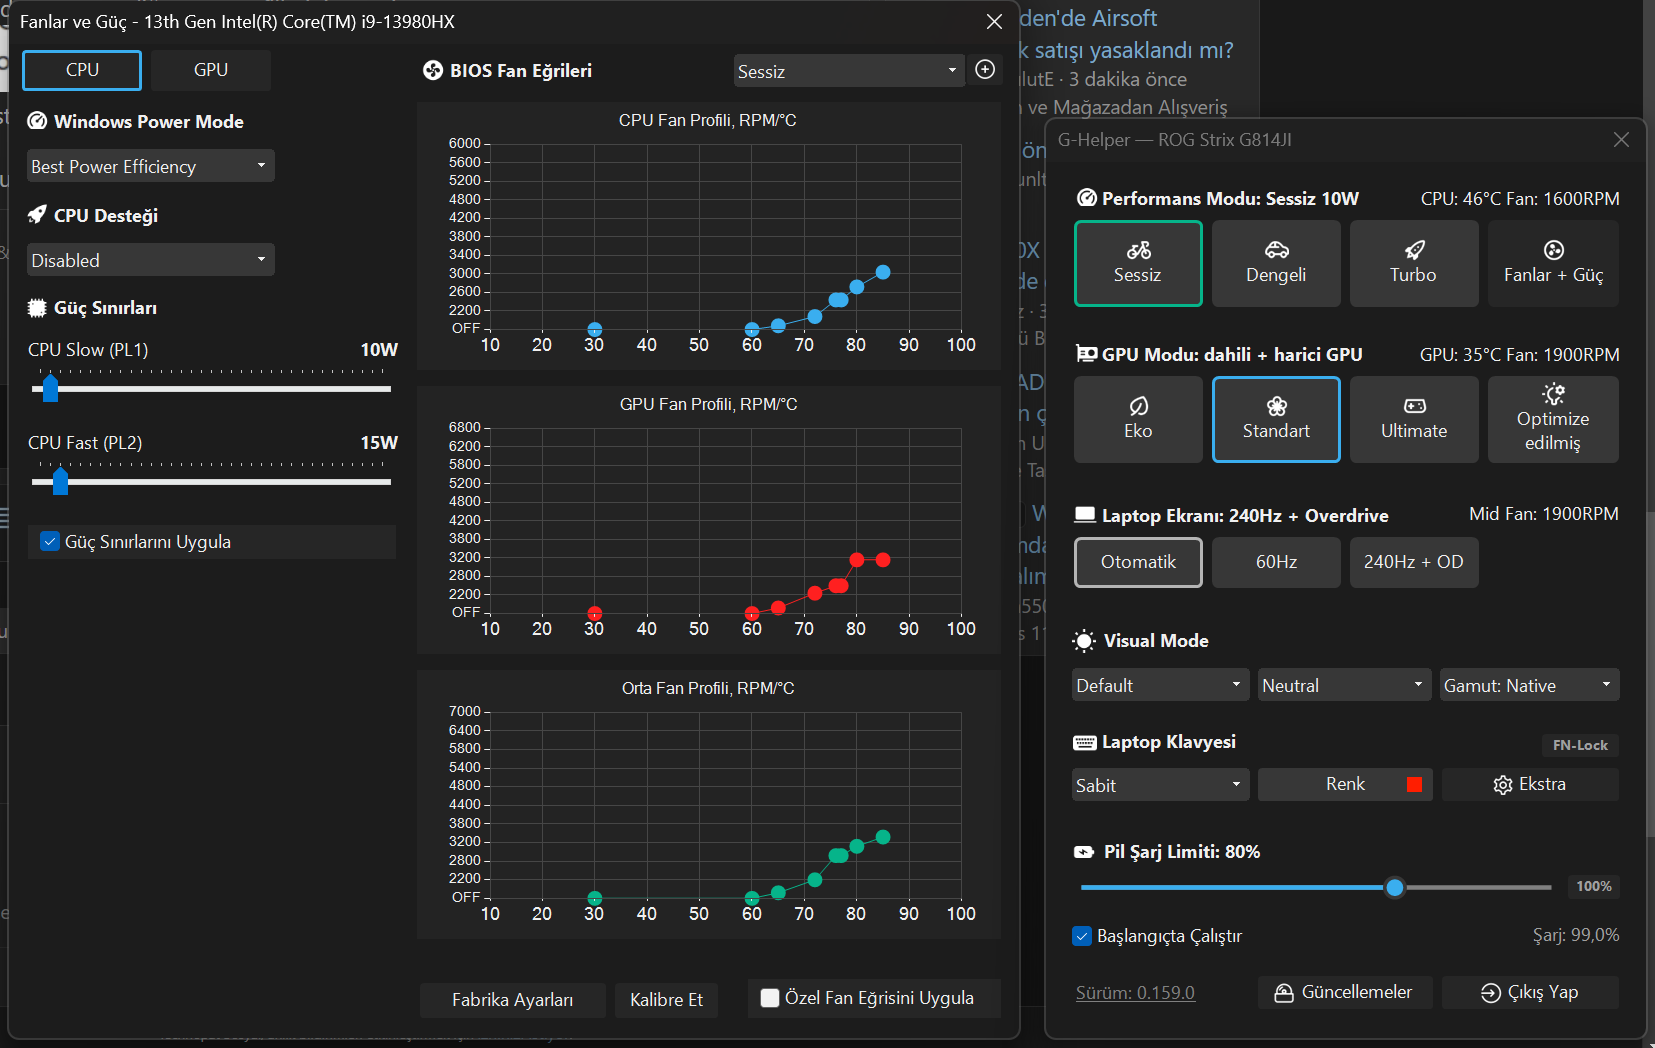Open the Best Power Efficiency dropdown
The height and width of the screenshot is (1048, 1655).
coord(150,166)
